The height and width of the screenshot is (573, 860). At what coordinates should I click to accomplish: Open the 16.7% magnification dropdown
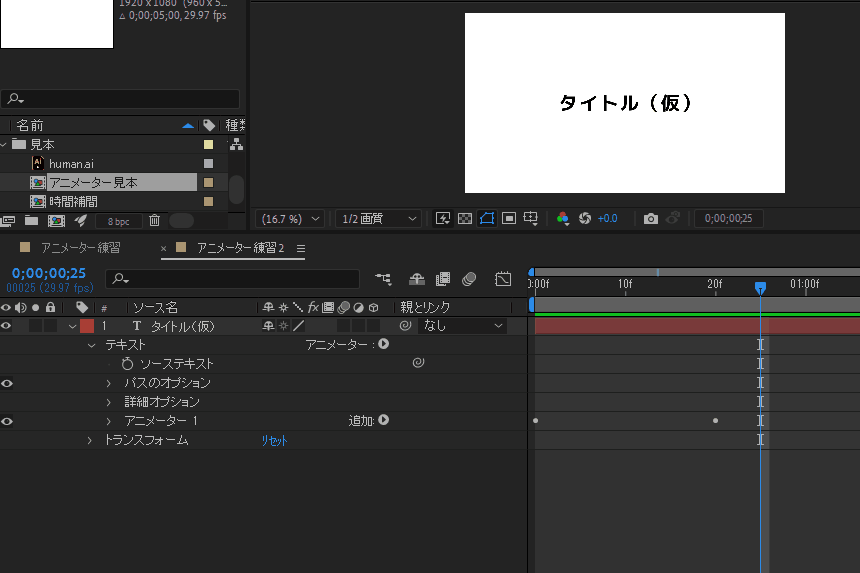(290, 219)
